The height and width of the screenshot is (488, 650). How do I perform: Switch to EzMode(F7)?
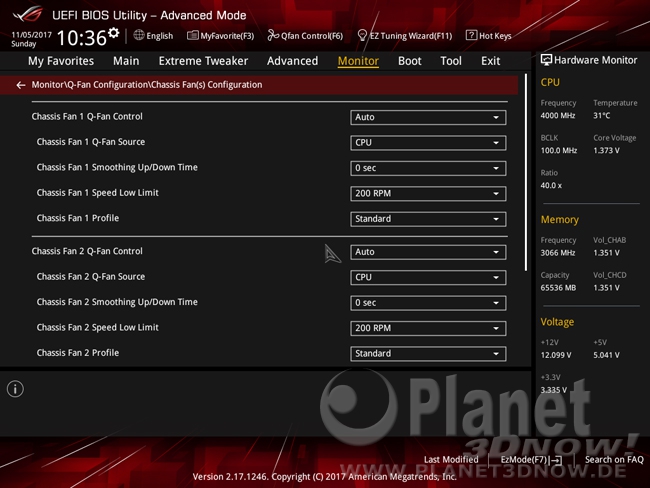(x=531, y=460)
